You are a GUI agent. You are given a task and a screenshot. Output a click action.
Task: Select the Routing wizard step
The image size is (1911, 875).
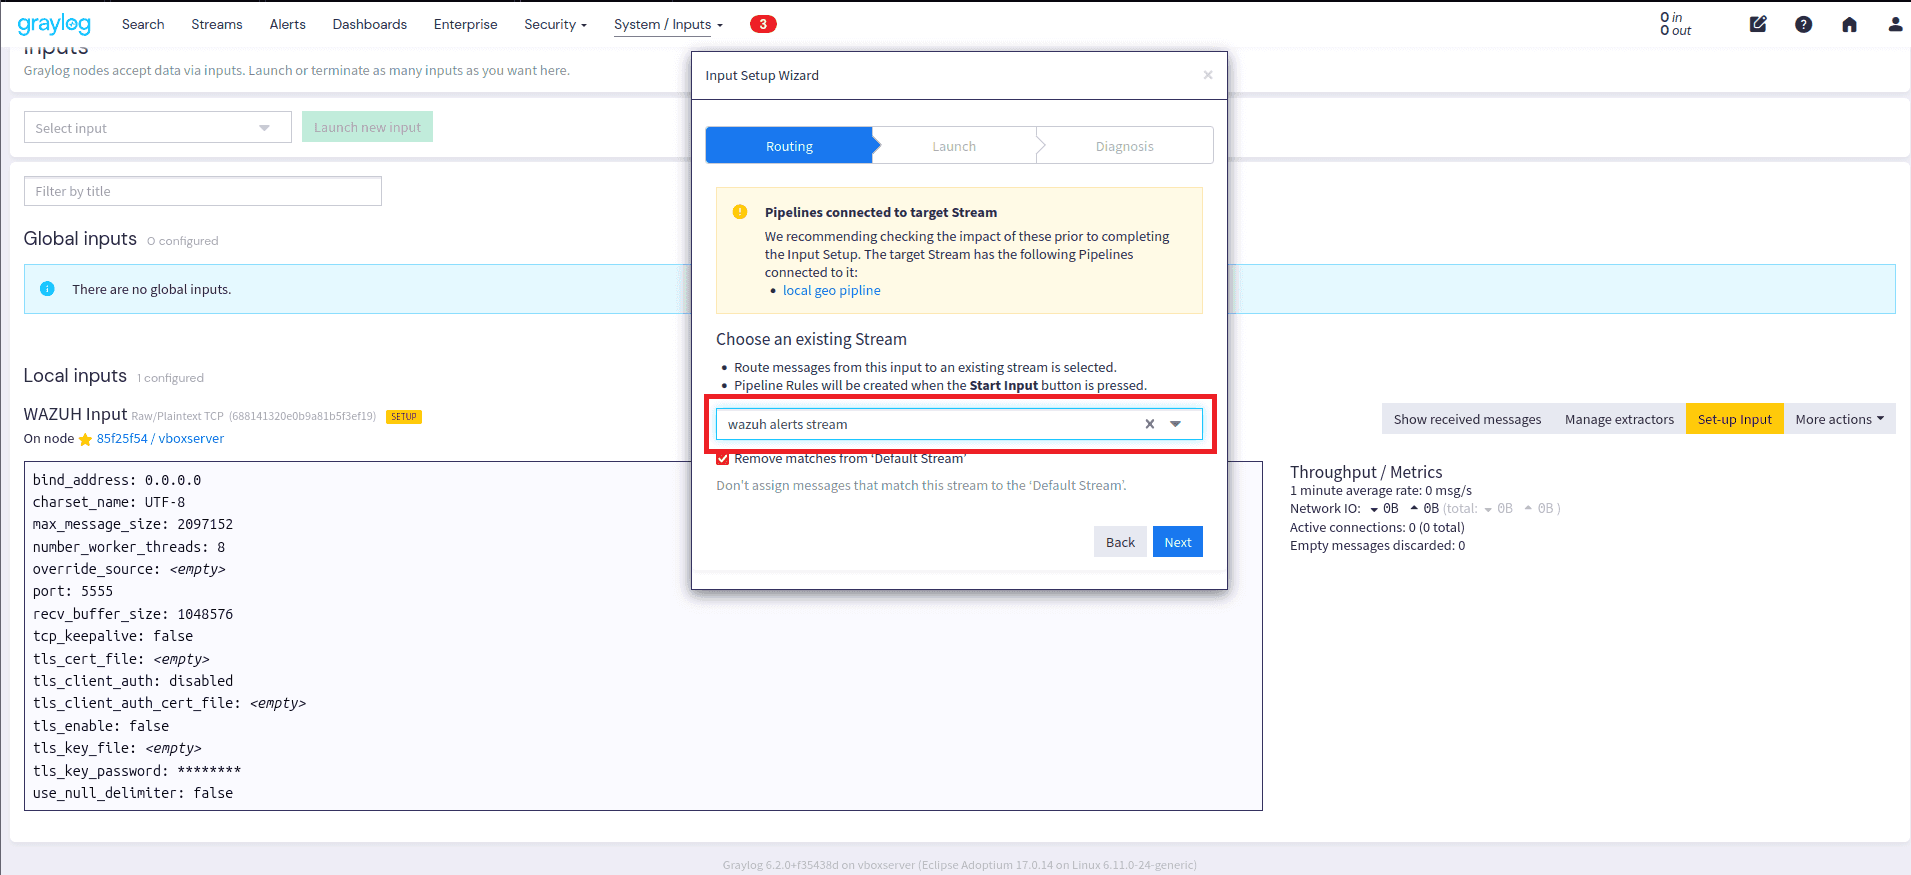click(x=790, y=146)
